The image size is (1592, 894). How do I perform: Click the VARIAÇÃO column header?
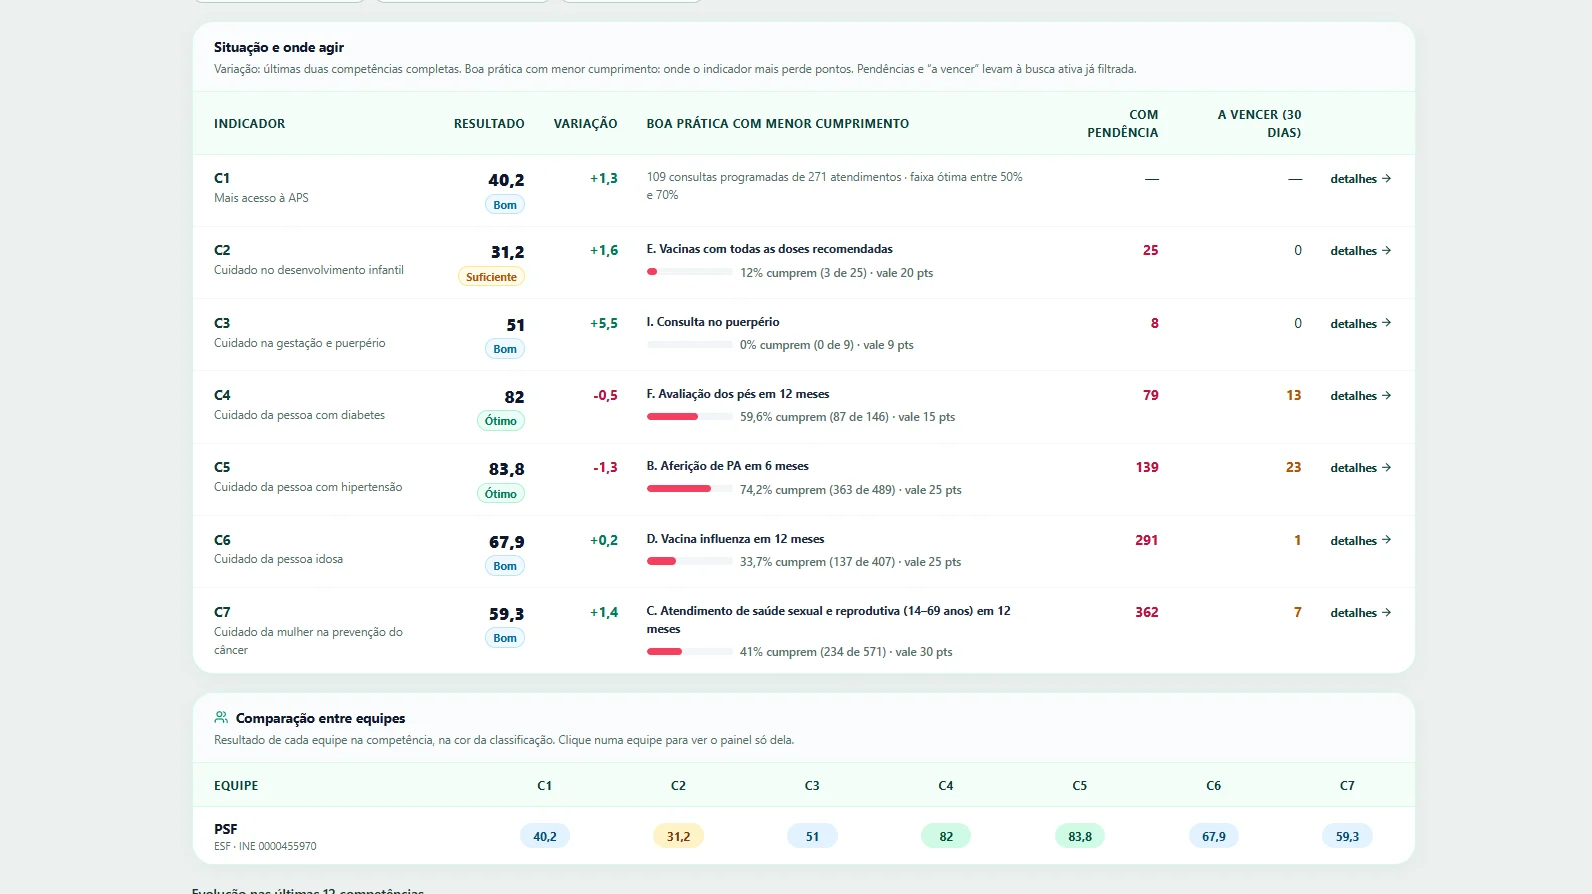click(x=586, y=124)
